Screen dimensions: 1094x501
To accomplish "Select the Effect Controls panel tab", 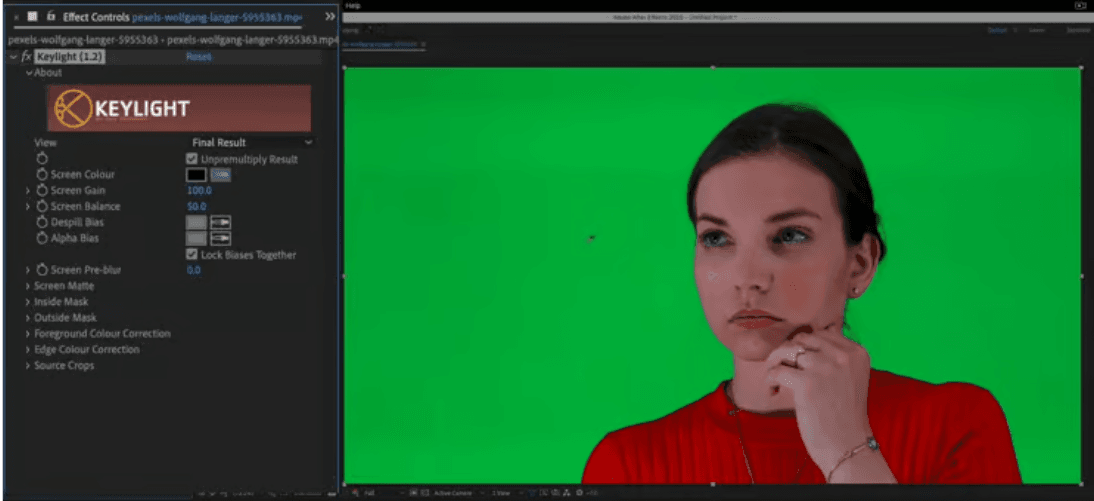I will pos(96,17).
